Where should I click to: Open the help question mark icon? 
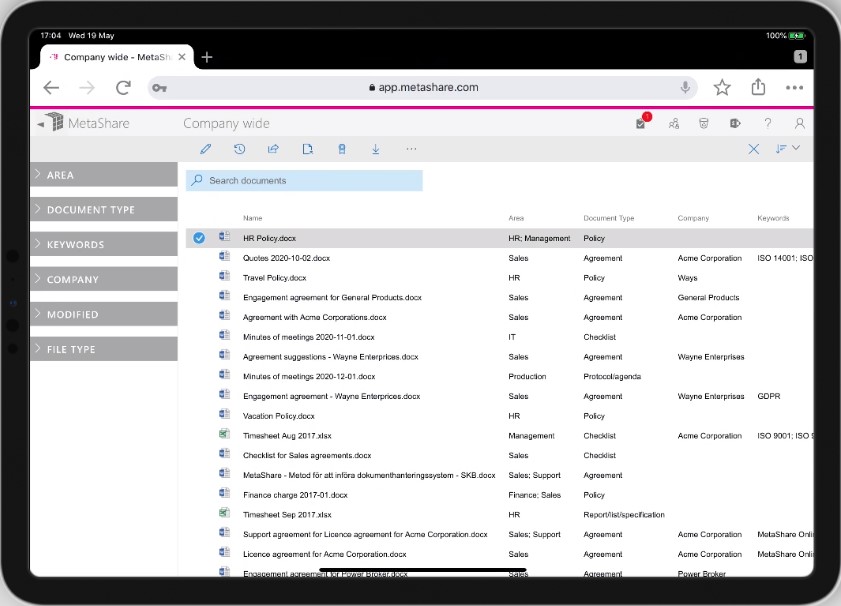coord(768,123)
